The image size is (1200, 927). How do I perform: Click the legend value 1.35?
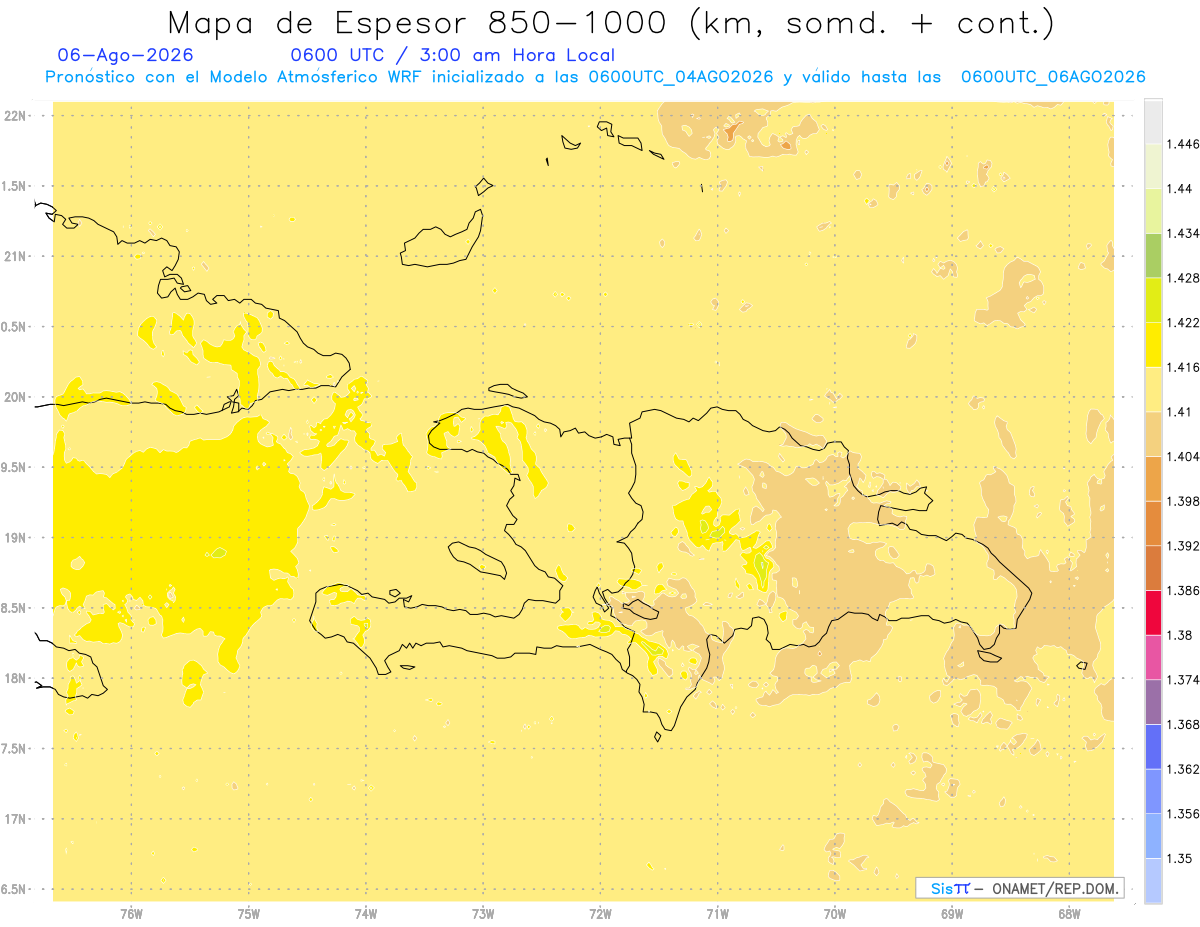click(x=1180, y=858)
